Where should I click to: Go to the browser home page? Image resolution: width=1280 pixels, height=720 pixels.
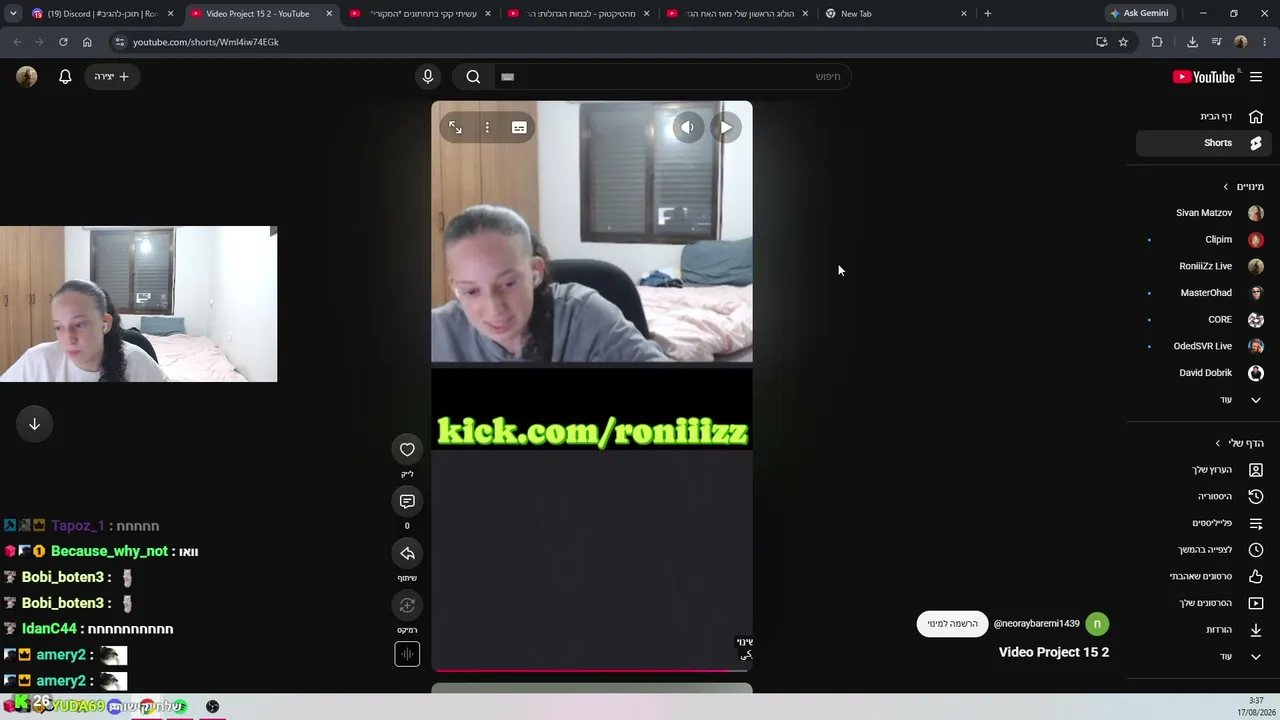click(87, 42)
